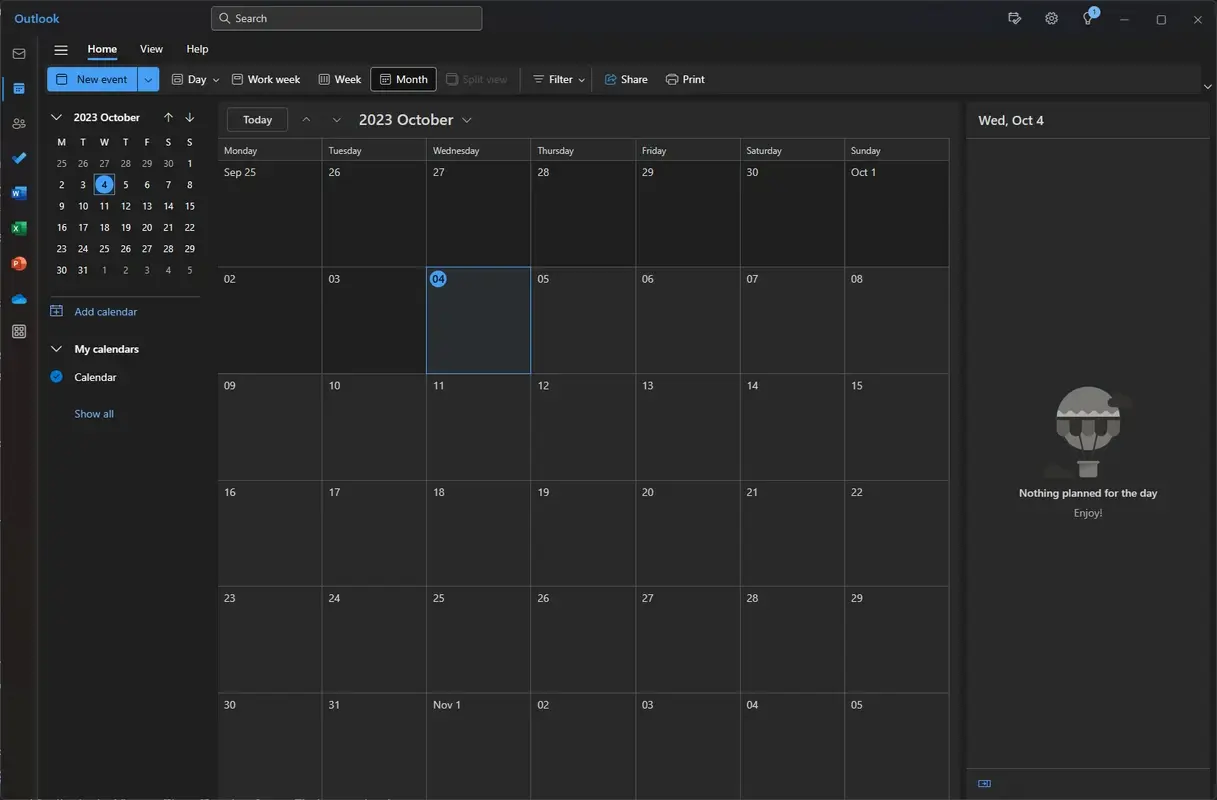The image size is (1217, 800).
Task: View notifications via the lightbulb icon
Action: click(x=1087, y=18)
